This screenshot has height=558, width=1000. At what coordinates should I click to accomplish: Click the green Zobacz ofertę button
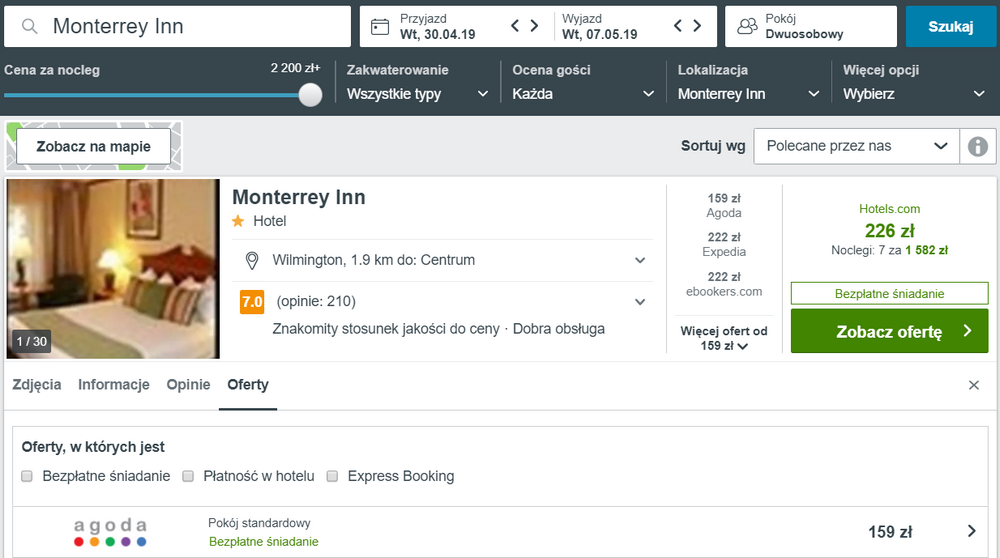point(890,331)
